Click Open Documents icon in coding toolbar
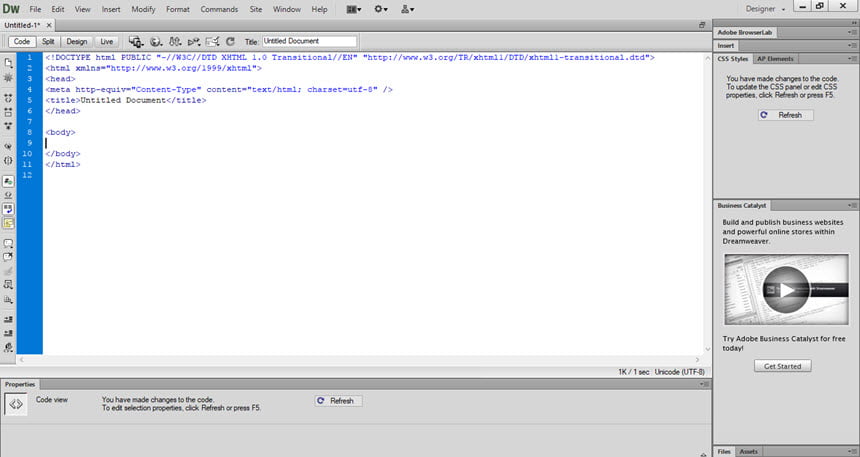The width and height of the screenshot is (860, 457). tap(8, 63)
